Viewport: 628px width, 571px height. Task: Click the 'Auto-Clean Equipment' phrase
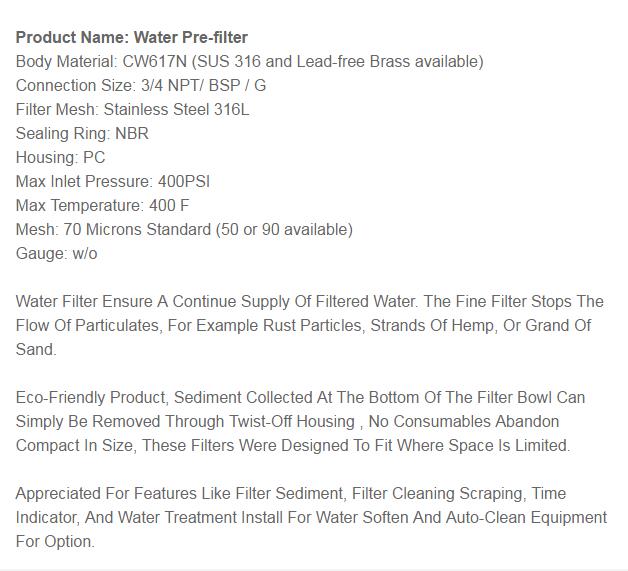pyautogui.click(x=526, y=518)
